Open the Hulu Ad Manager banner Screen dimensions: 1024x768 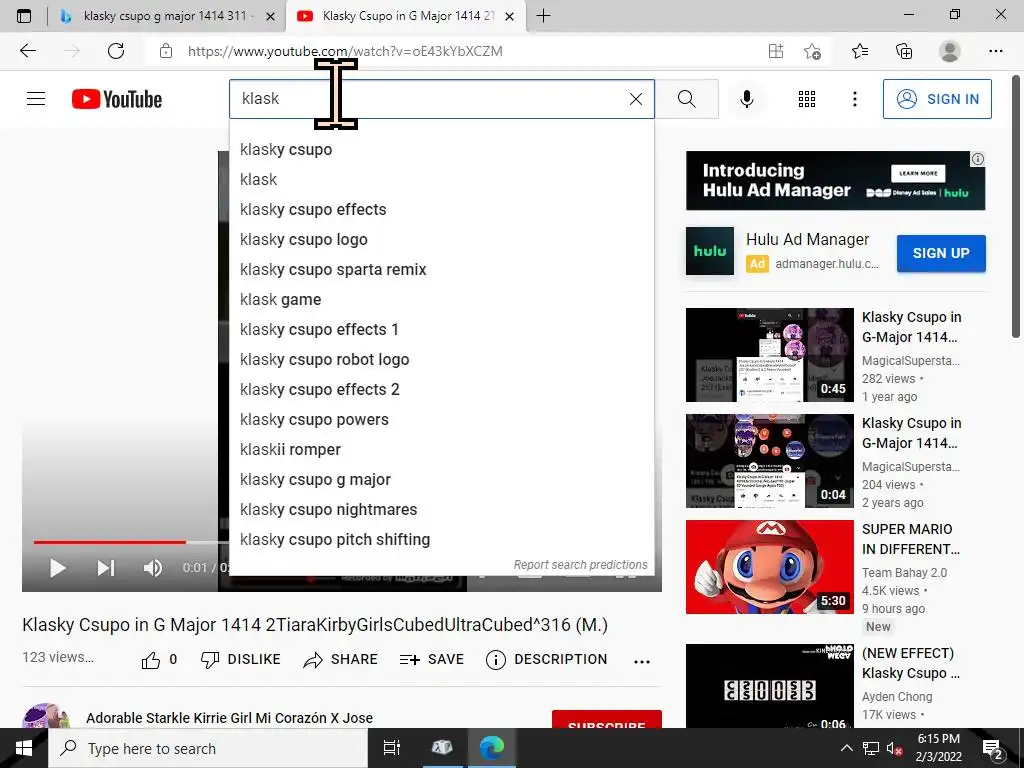coord(835,181)
